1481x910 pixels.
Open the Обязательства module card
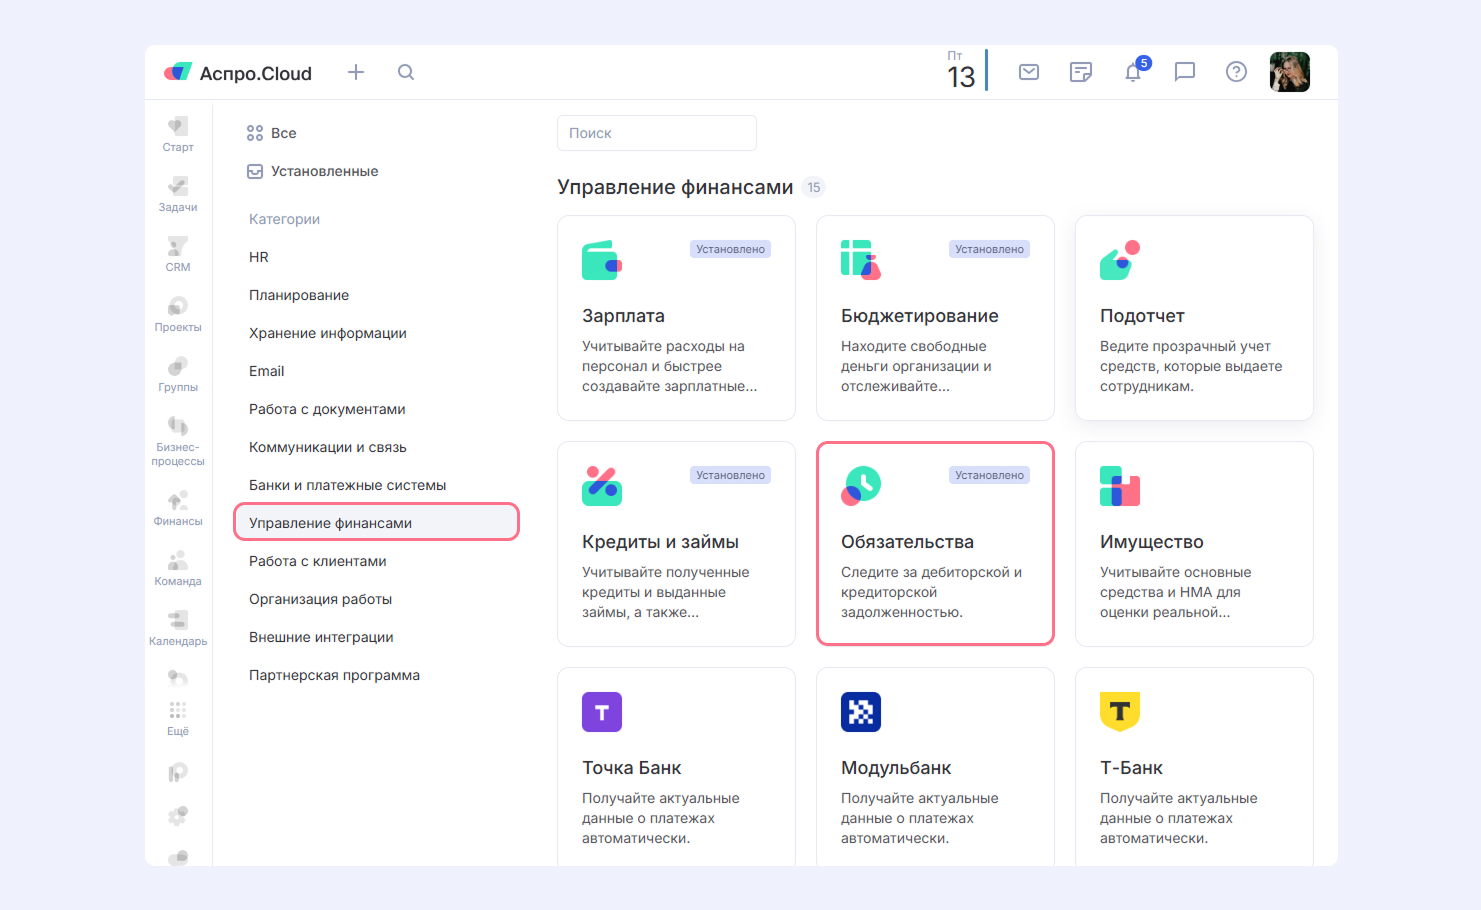[x=935, y=543]
